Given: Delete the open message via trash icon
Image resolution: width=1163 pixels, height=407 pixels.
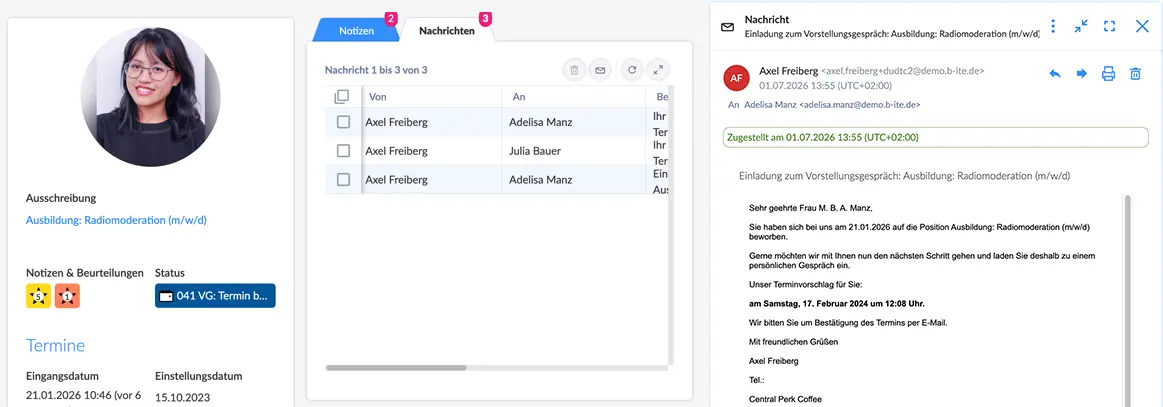Looking at the screenshot, I should click(x=1135, y=73).
